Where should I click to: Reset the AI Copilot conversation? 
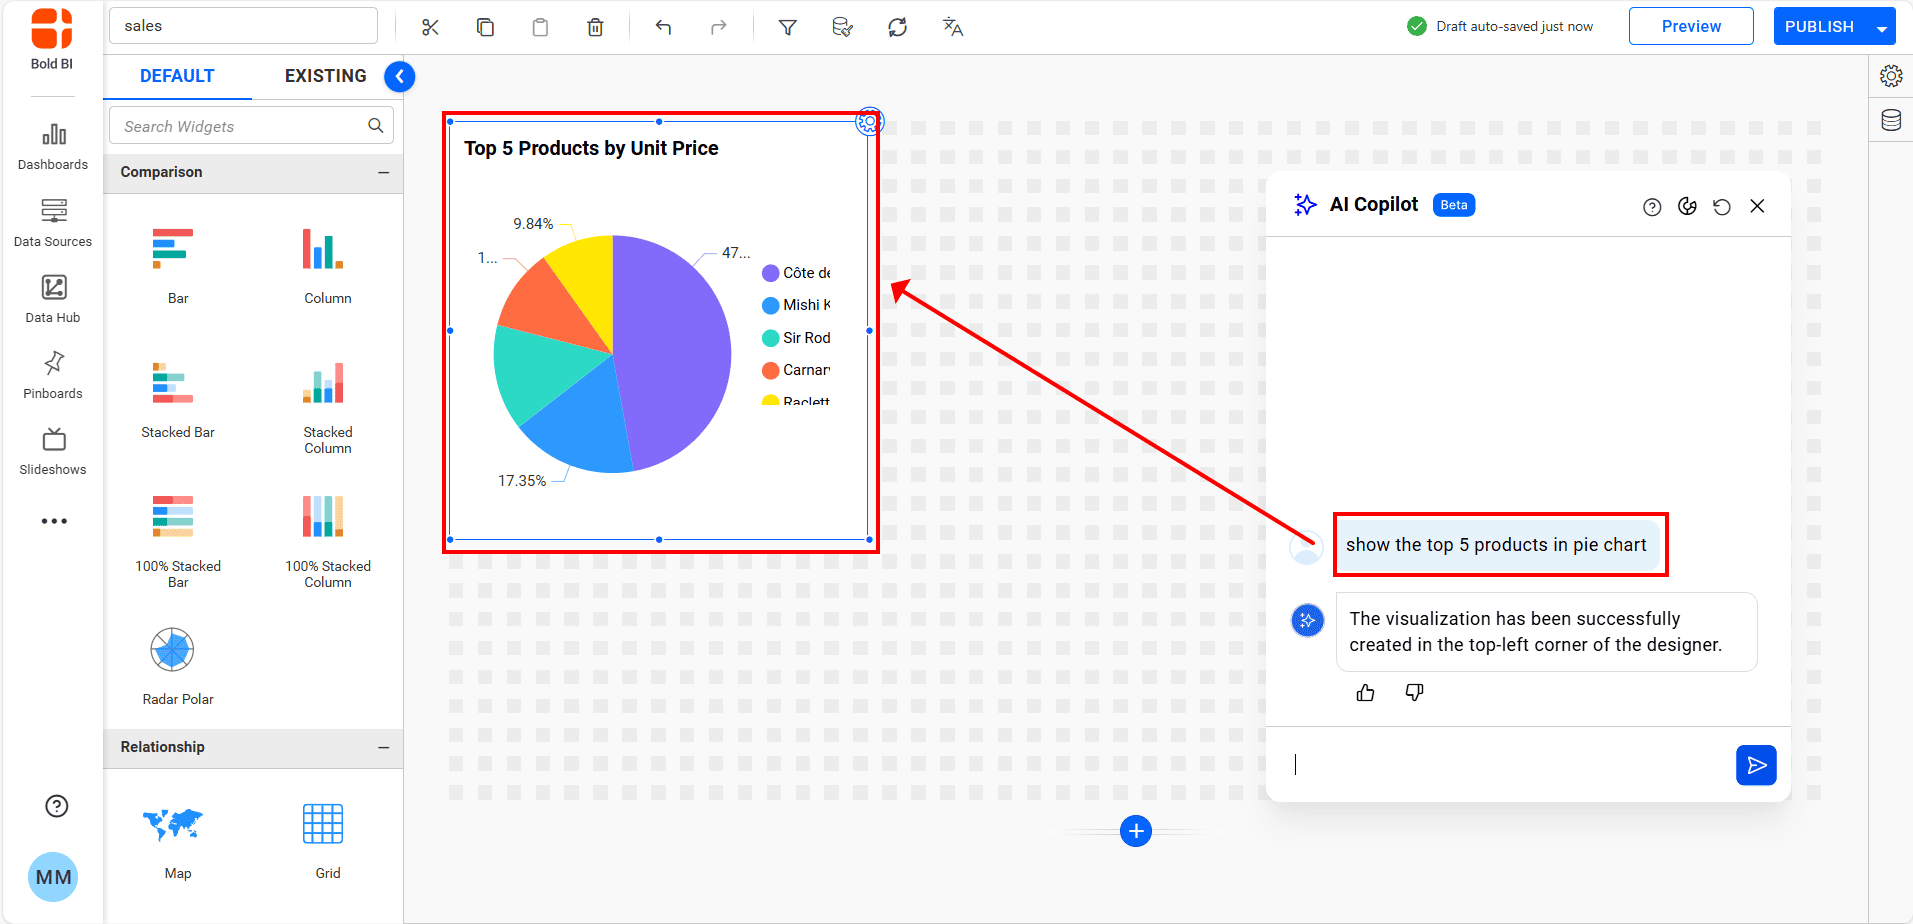pyautogui.click(x=1722, y=205)
